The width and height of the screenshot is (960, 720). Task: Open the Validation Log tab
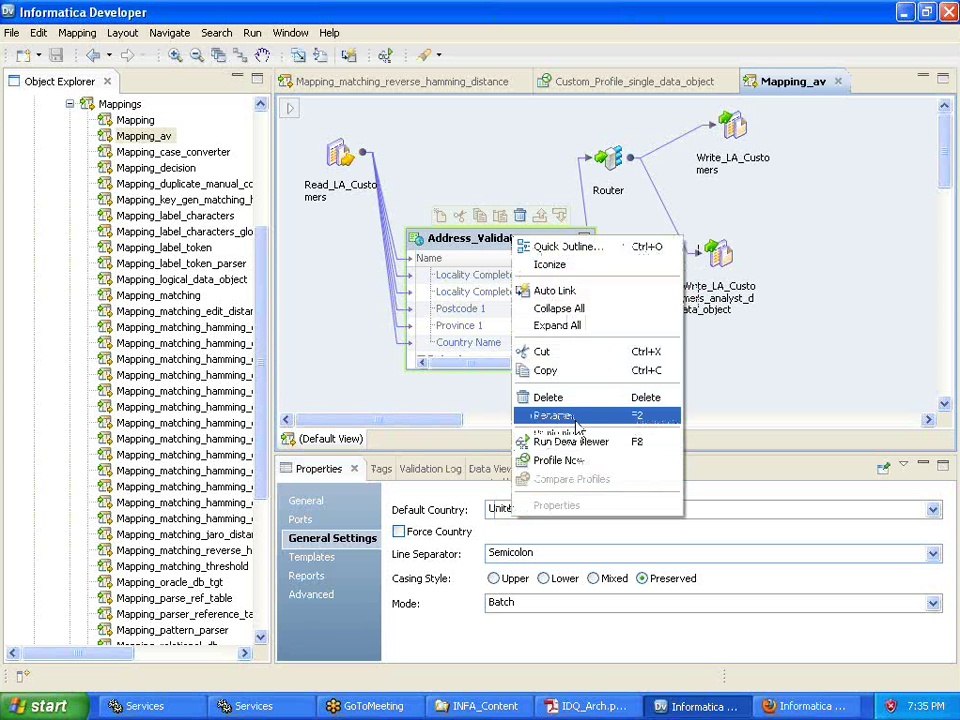click(430, 469)
